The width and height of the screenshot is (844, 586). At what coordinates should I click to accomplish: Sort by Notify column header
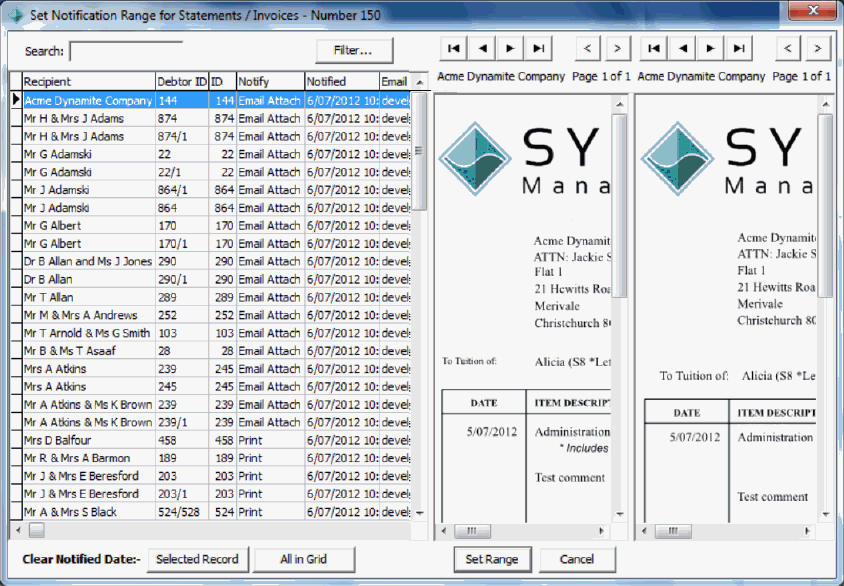pos(270,82)
